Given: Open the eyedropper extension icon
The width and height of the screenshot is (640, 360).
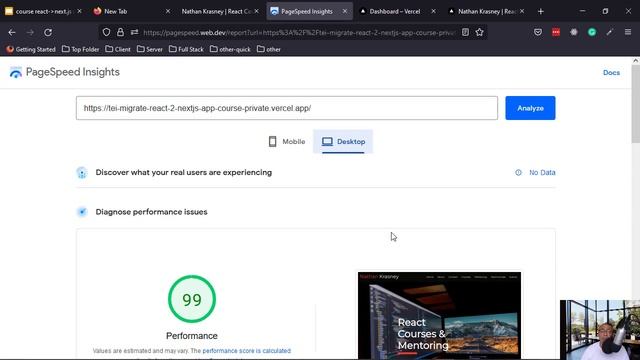Looking at the screenshot, I should click(609, 32).
